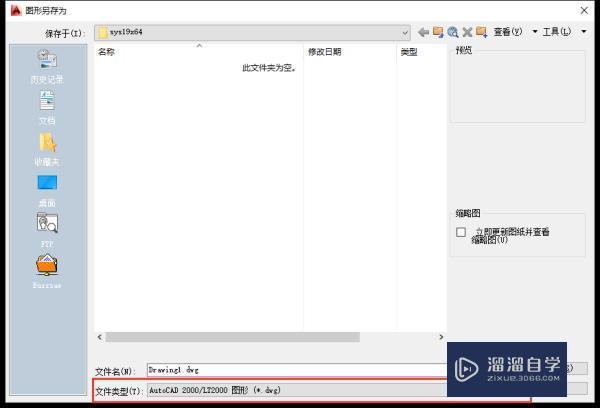Close the Save Drawing As dialog
Viewport: 600px width, 408px height.
click(x=584, y=10)
